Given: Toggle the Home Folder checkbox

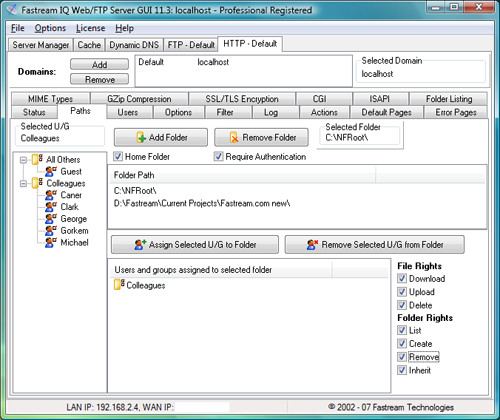Looking at the screenshot, I should 118,156.
